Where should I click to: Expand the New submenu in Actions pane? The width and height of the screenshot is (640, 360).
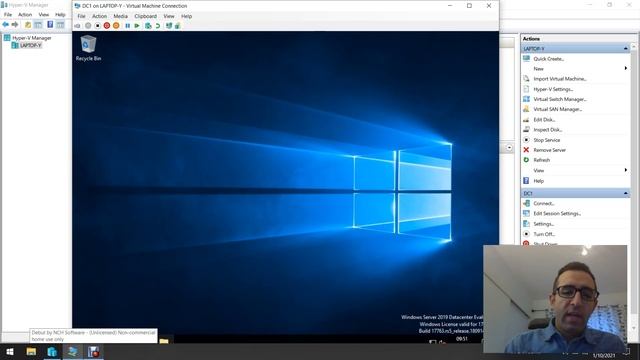[625, 69]
